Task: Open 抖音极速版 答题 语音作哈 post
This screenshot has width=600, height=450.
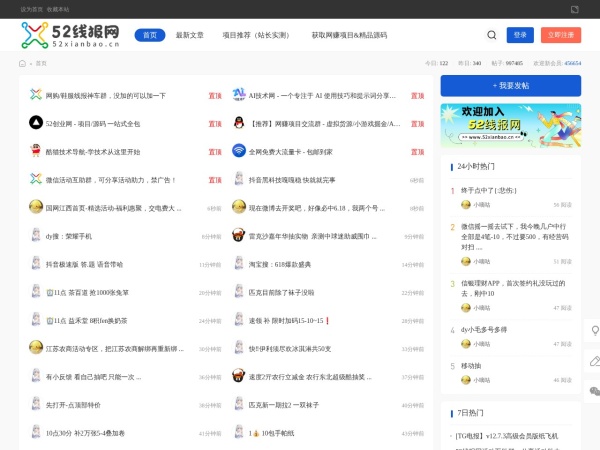Action: point(84,264)
